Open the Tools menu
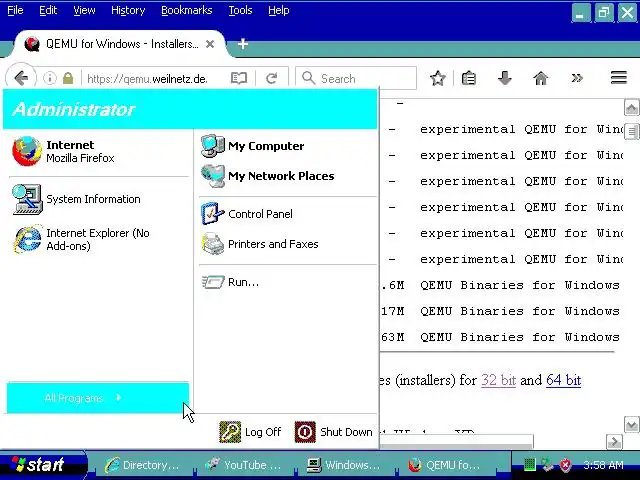The image size is (640, 480). point(240,10)
